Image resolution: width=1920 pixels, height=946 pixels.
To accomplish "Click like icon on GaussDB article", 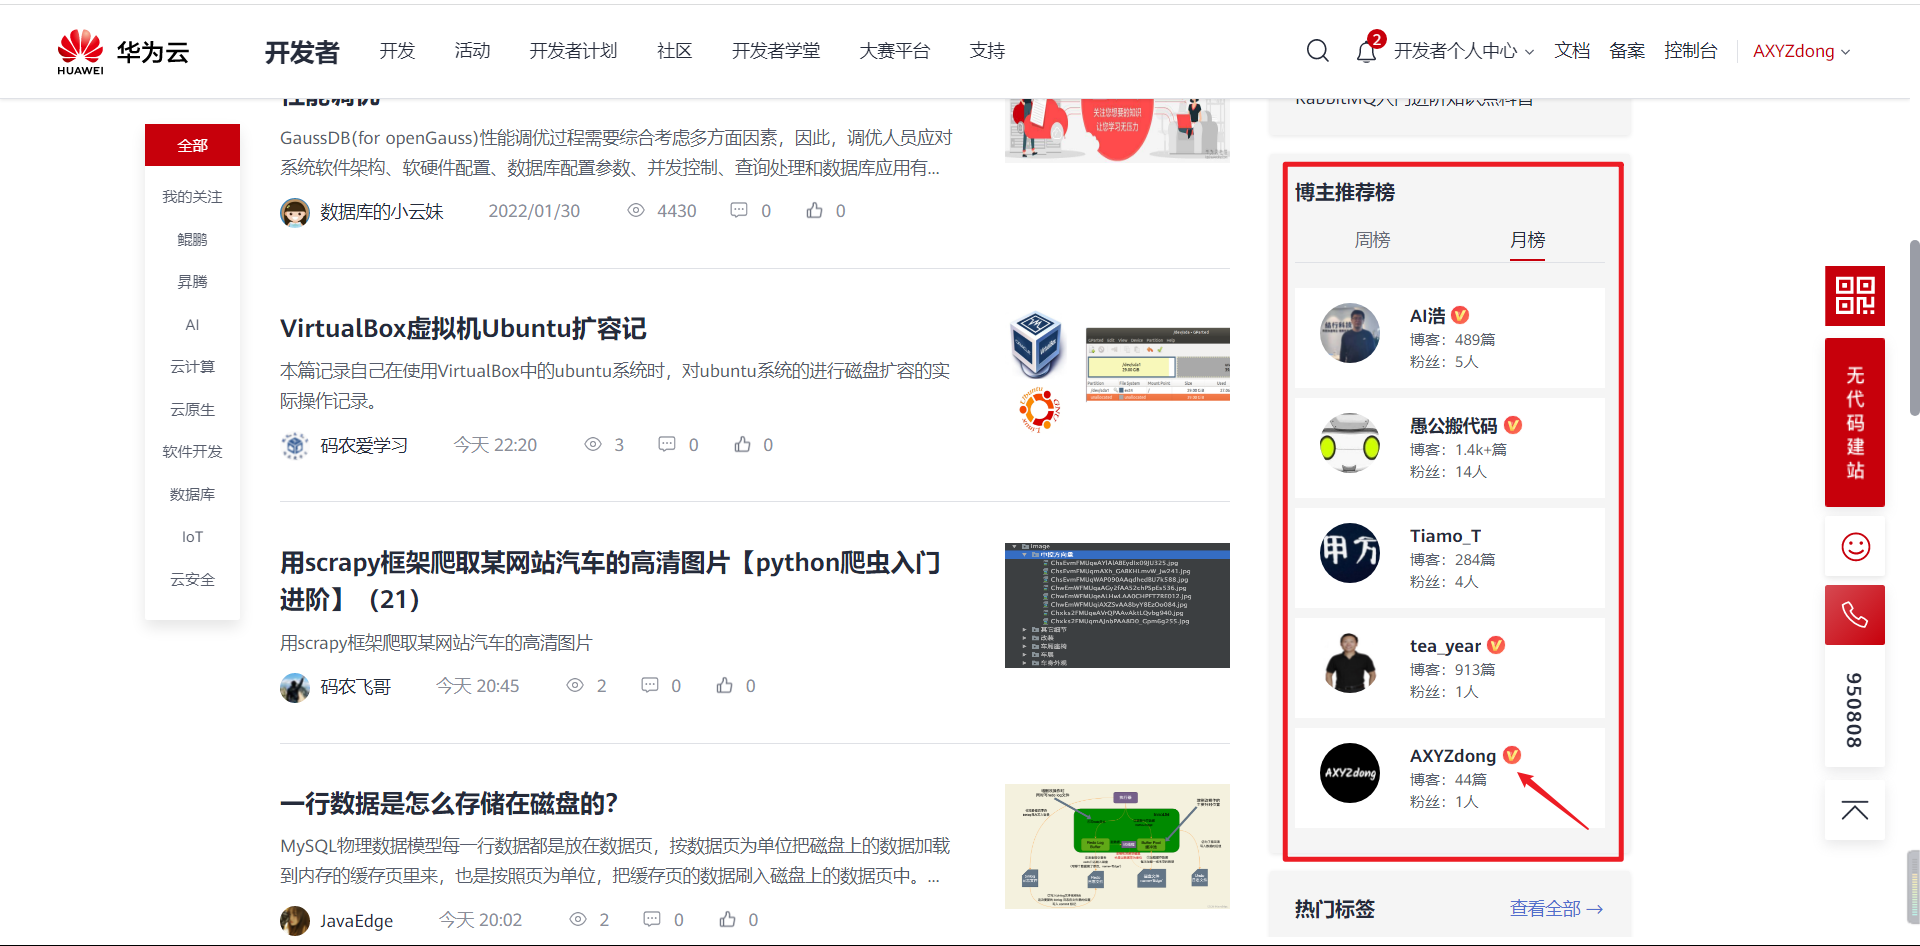I will 815,210.
